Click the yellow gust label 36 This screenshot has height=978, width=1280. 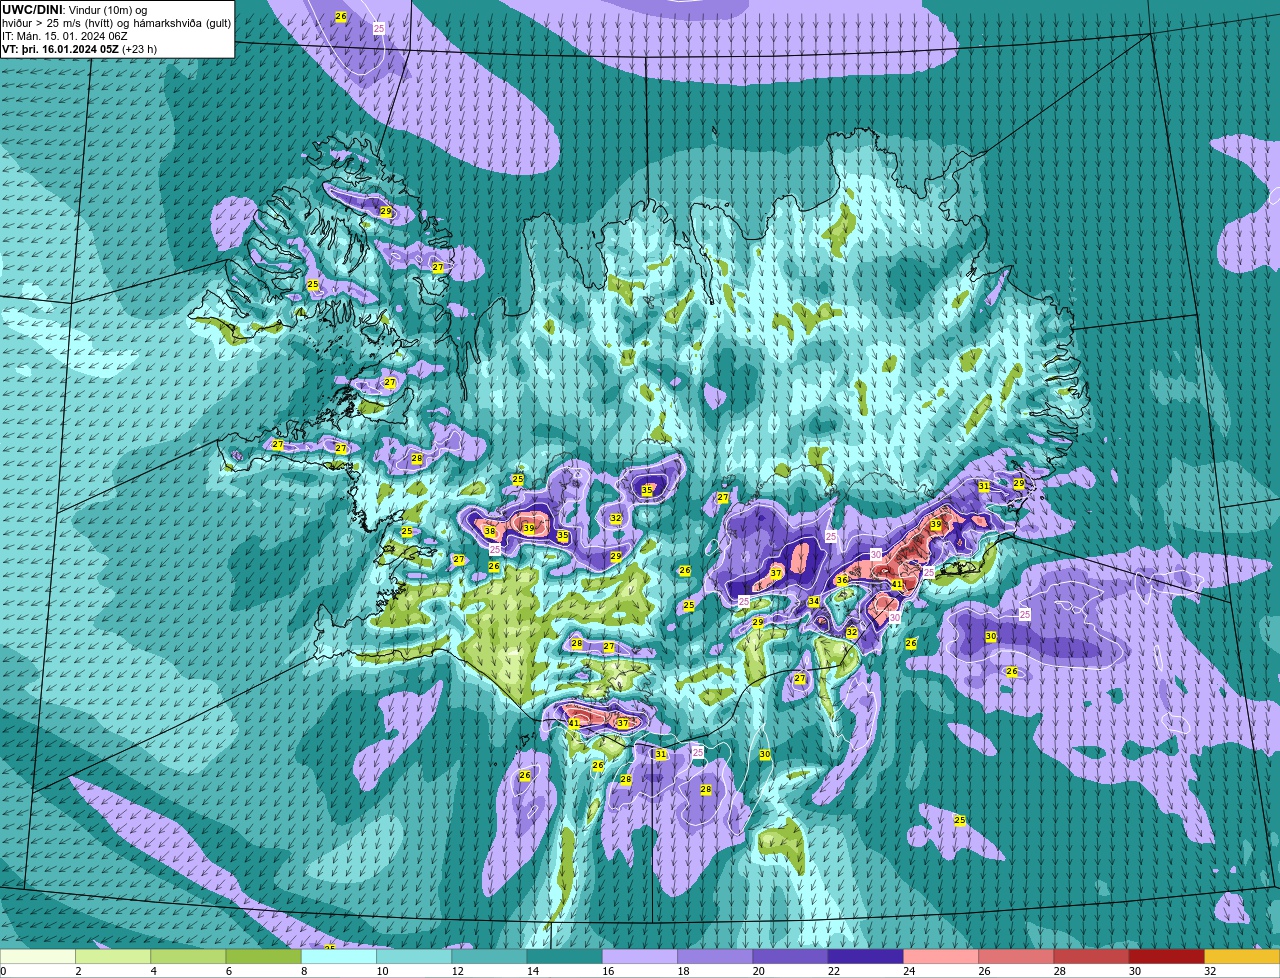tap(842, 580)
